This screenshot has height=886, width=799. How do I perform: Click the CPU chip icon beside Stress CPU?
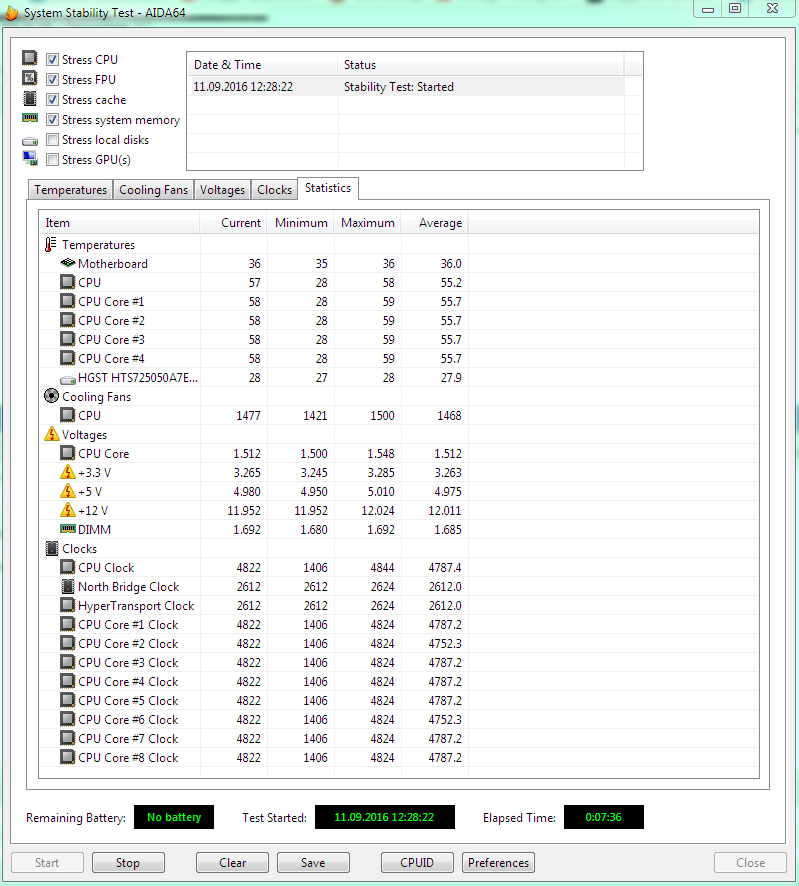click(x=30, y=58)
